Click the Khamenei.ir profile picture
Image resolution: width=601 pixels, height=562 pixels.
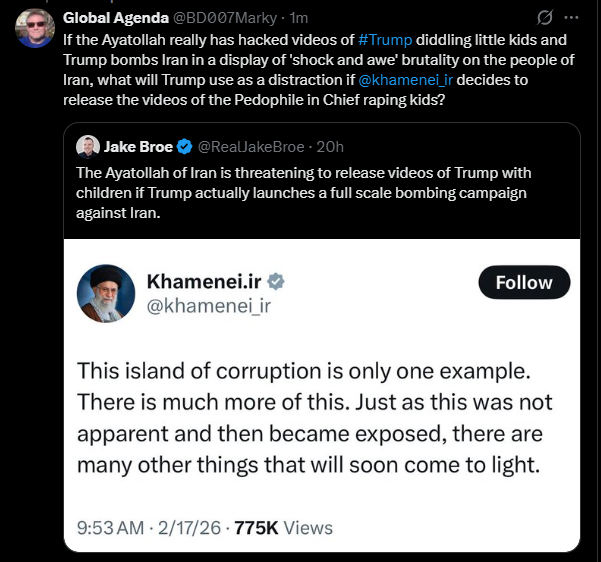(x=106, y=294)
